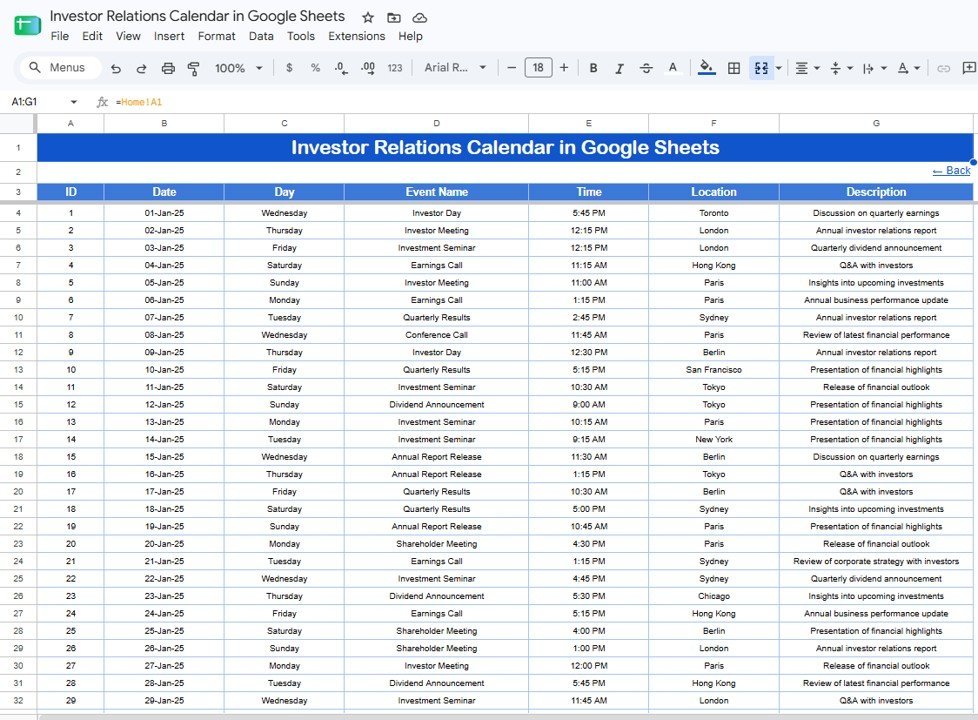This screenshot has height=720, width=978.
Task: Star the document with the star icon
Action: [x=368, y=17]
